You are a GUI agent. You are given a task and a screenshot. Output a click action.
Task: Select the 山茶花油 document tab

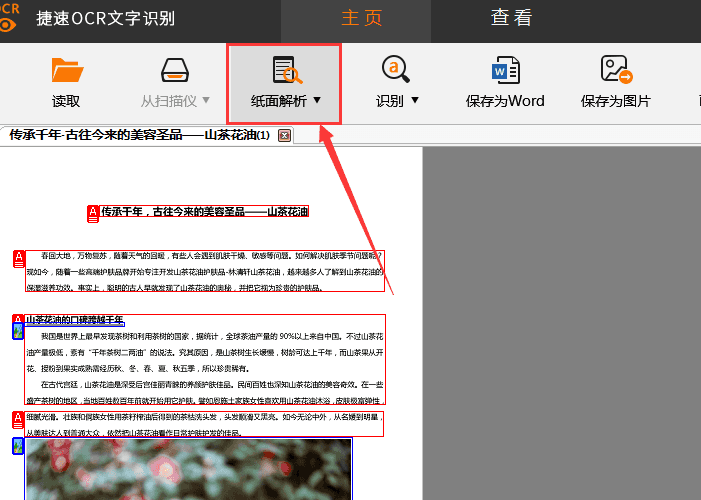click(x=138, y=135)
